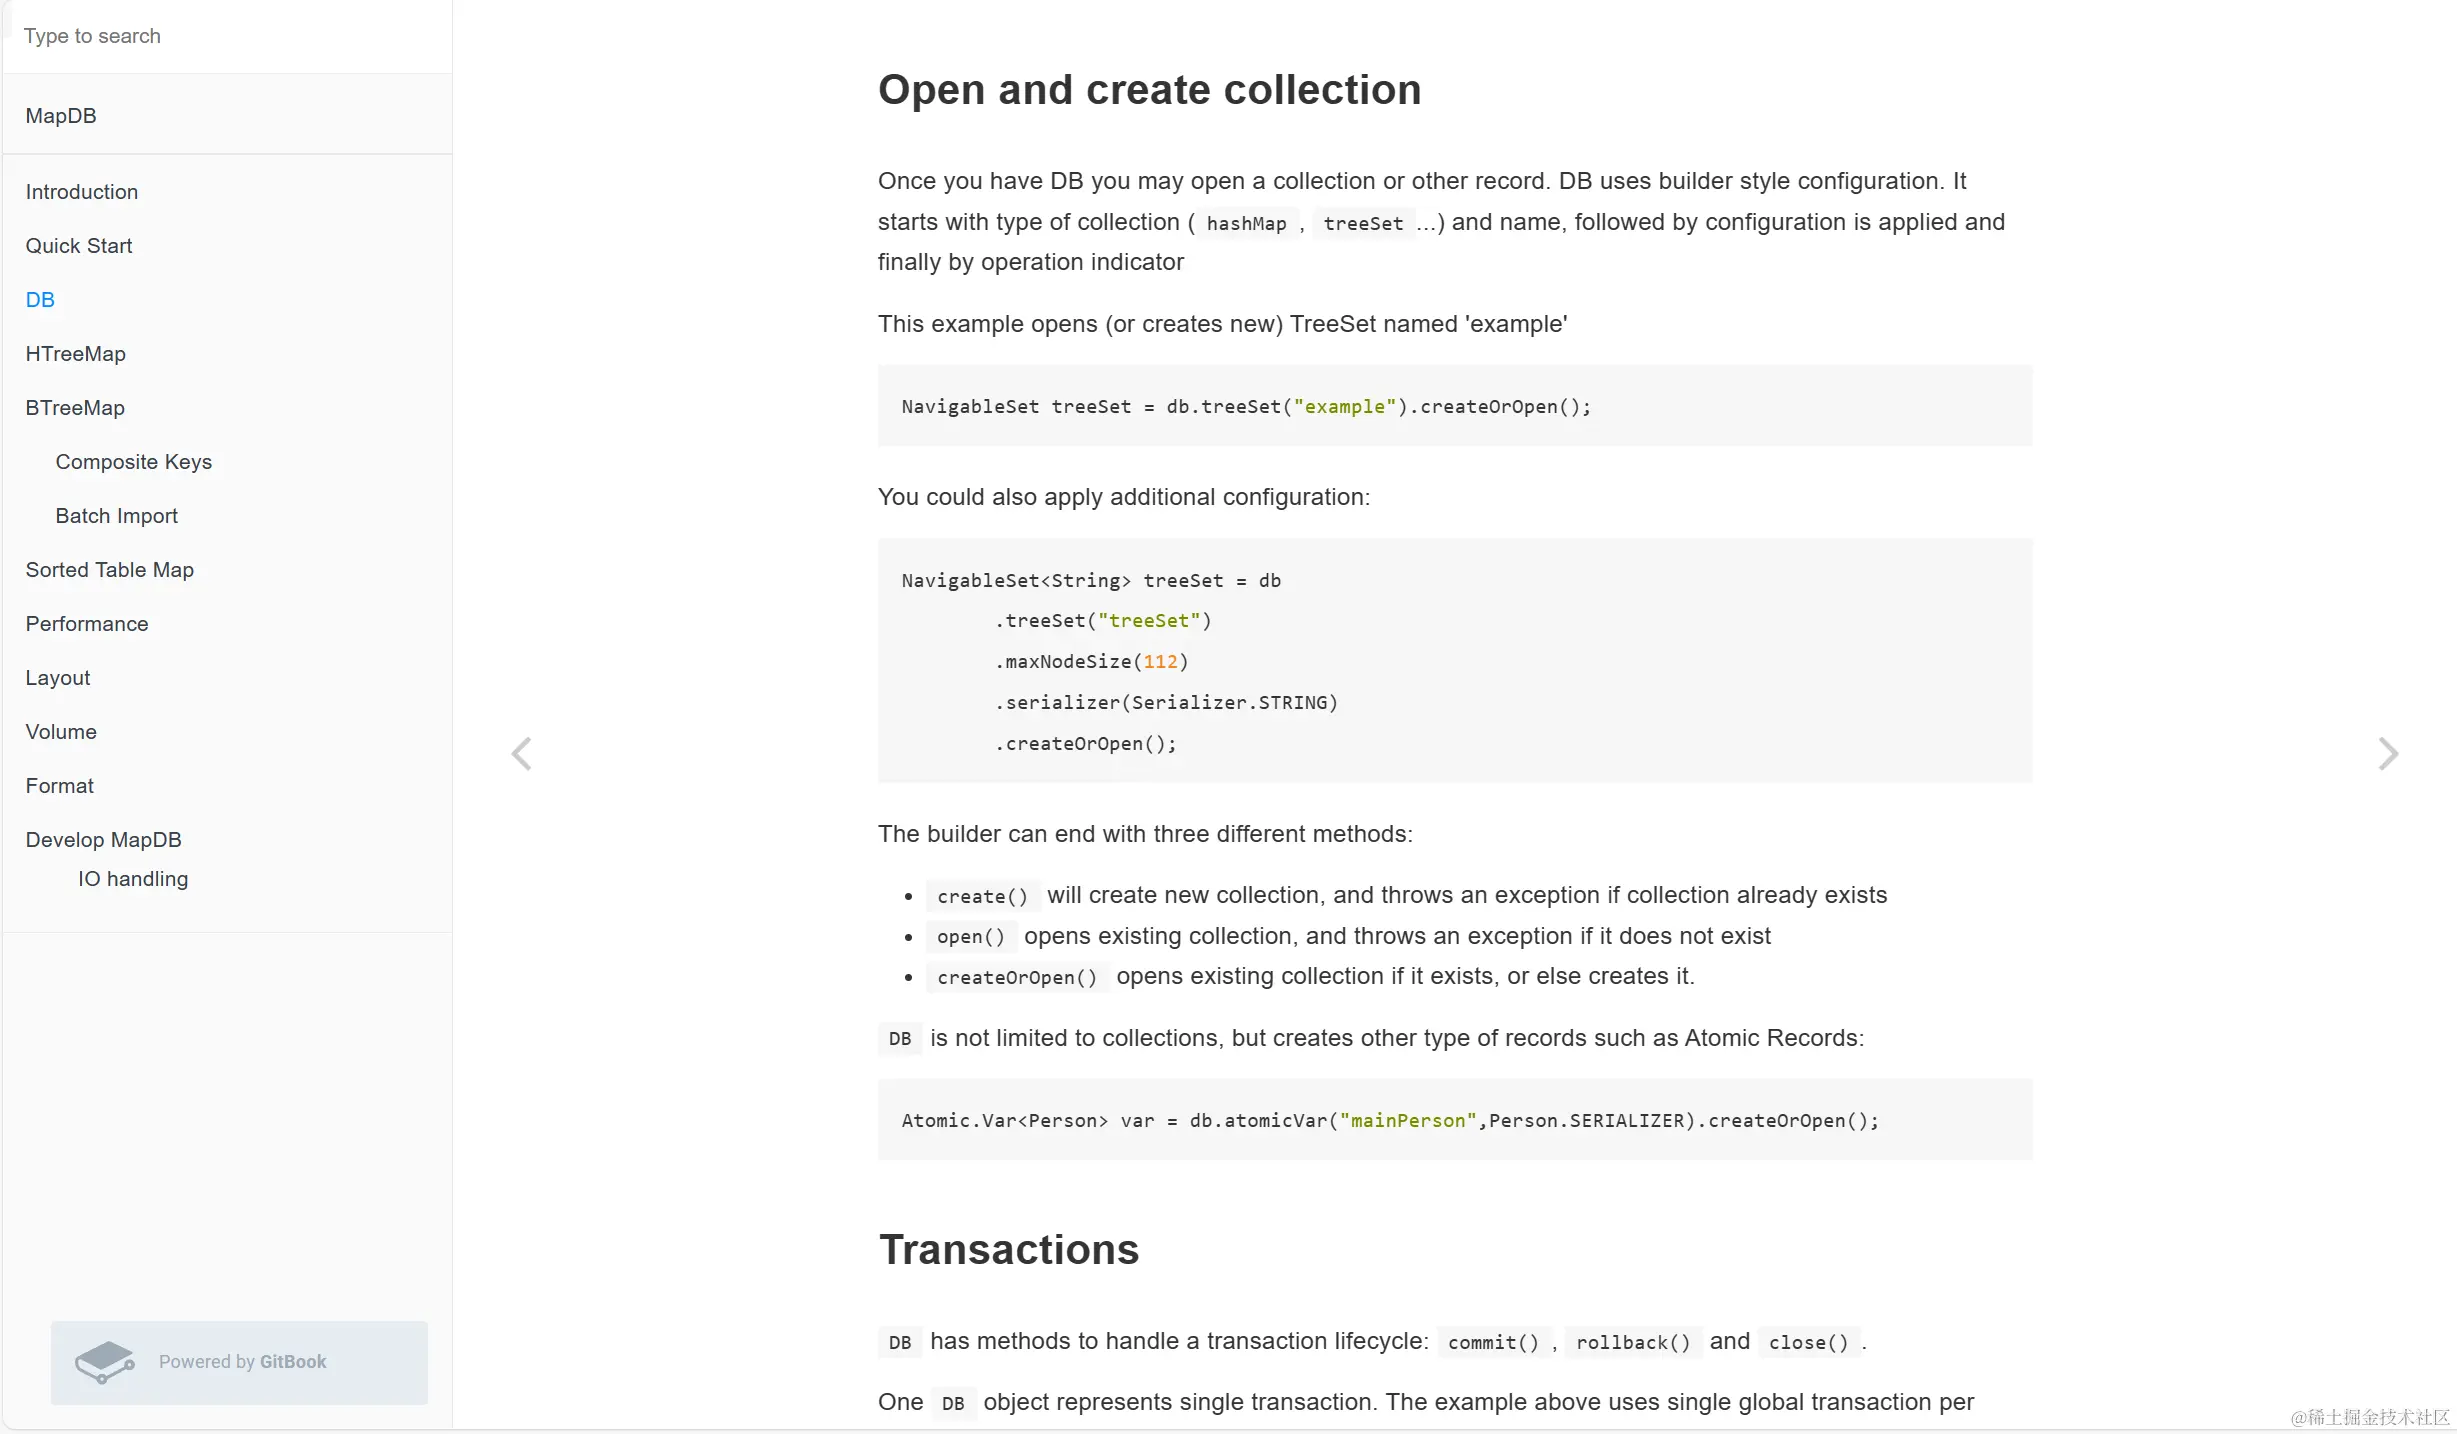Click the treeSet inline code in paragraph
Screen dimensions: 2457x1434
coord(1363,223)
